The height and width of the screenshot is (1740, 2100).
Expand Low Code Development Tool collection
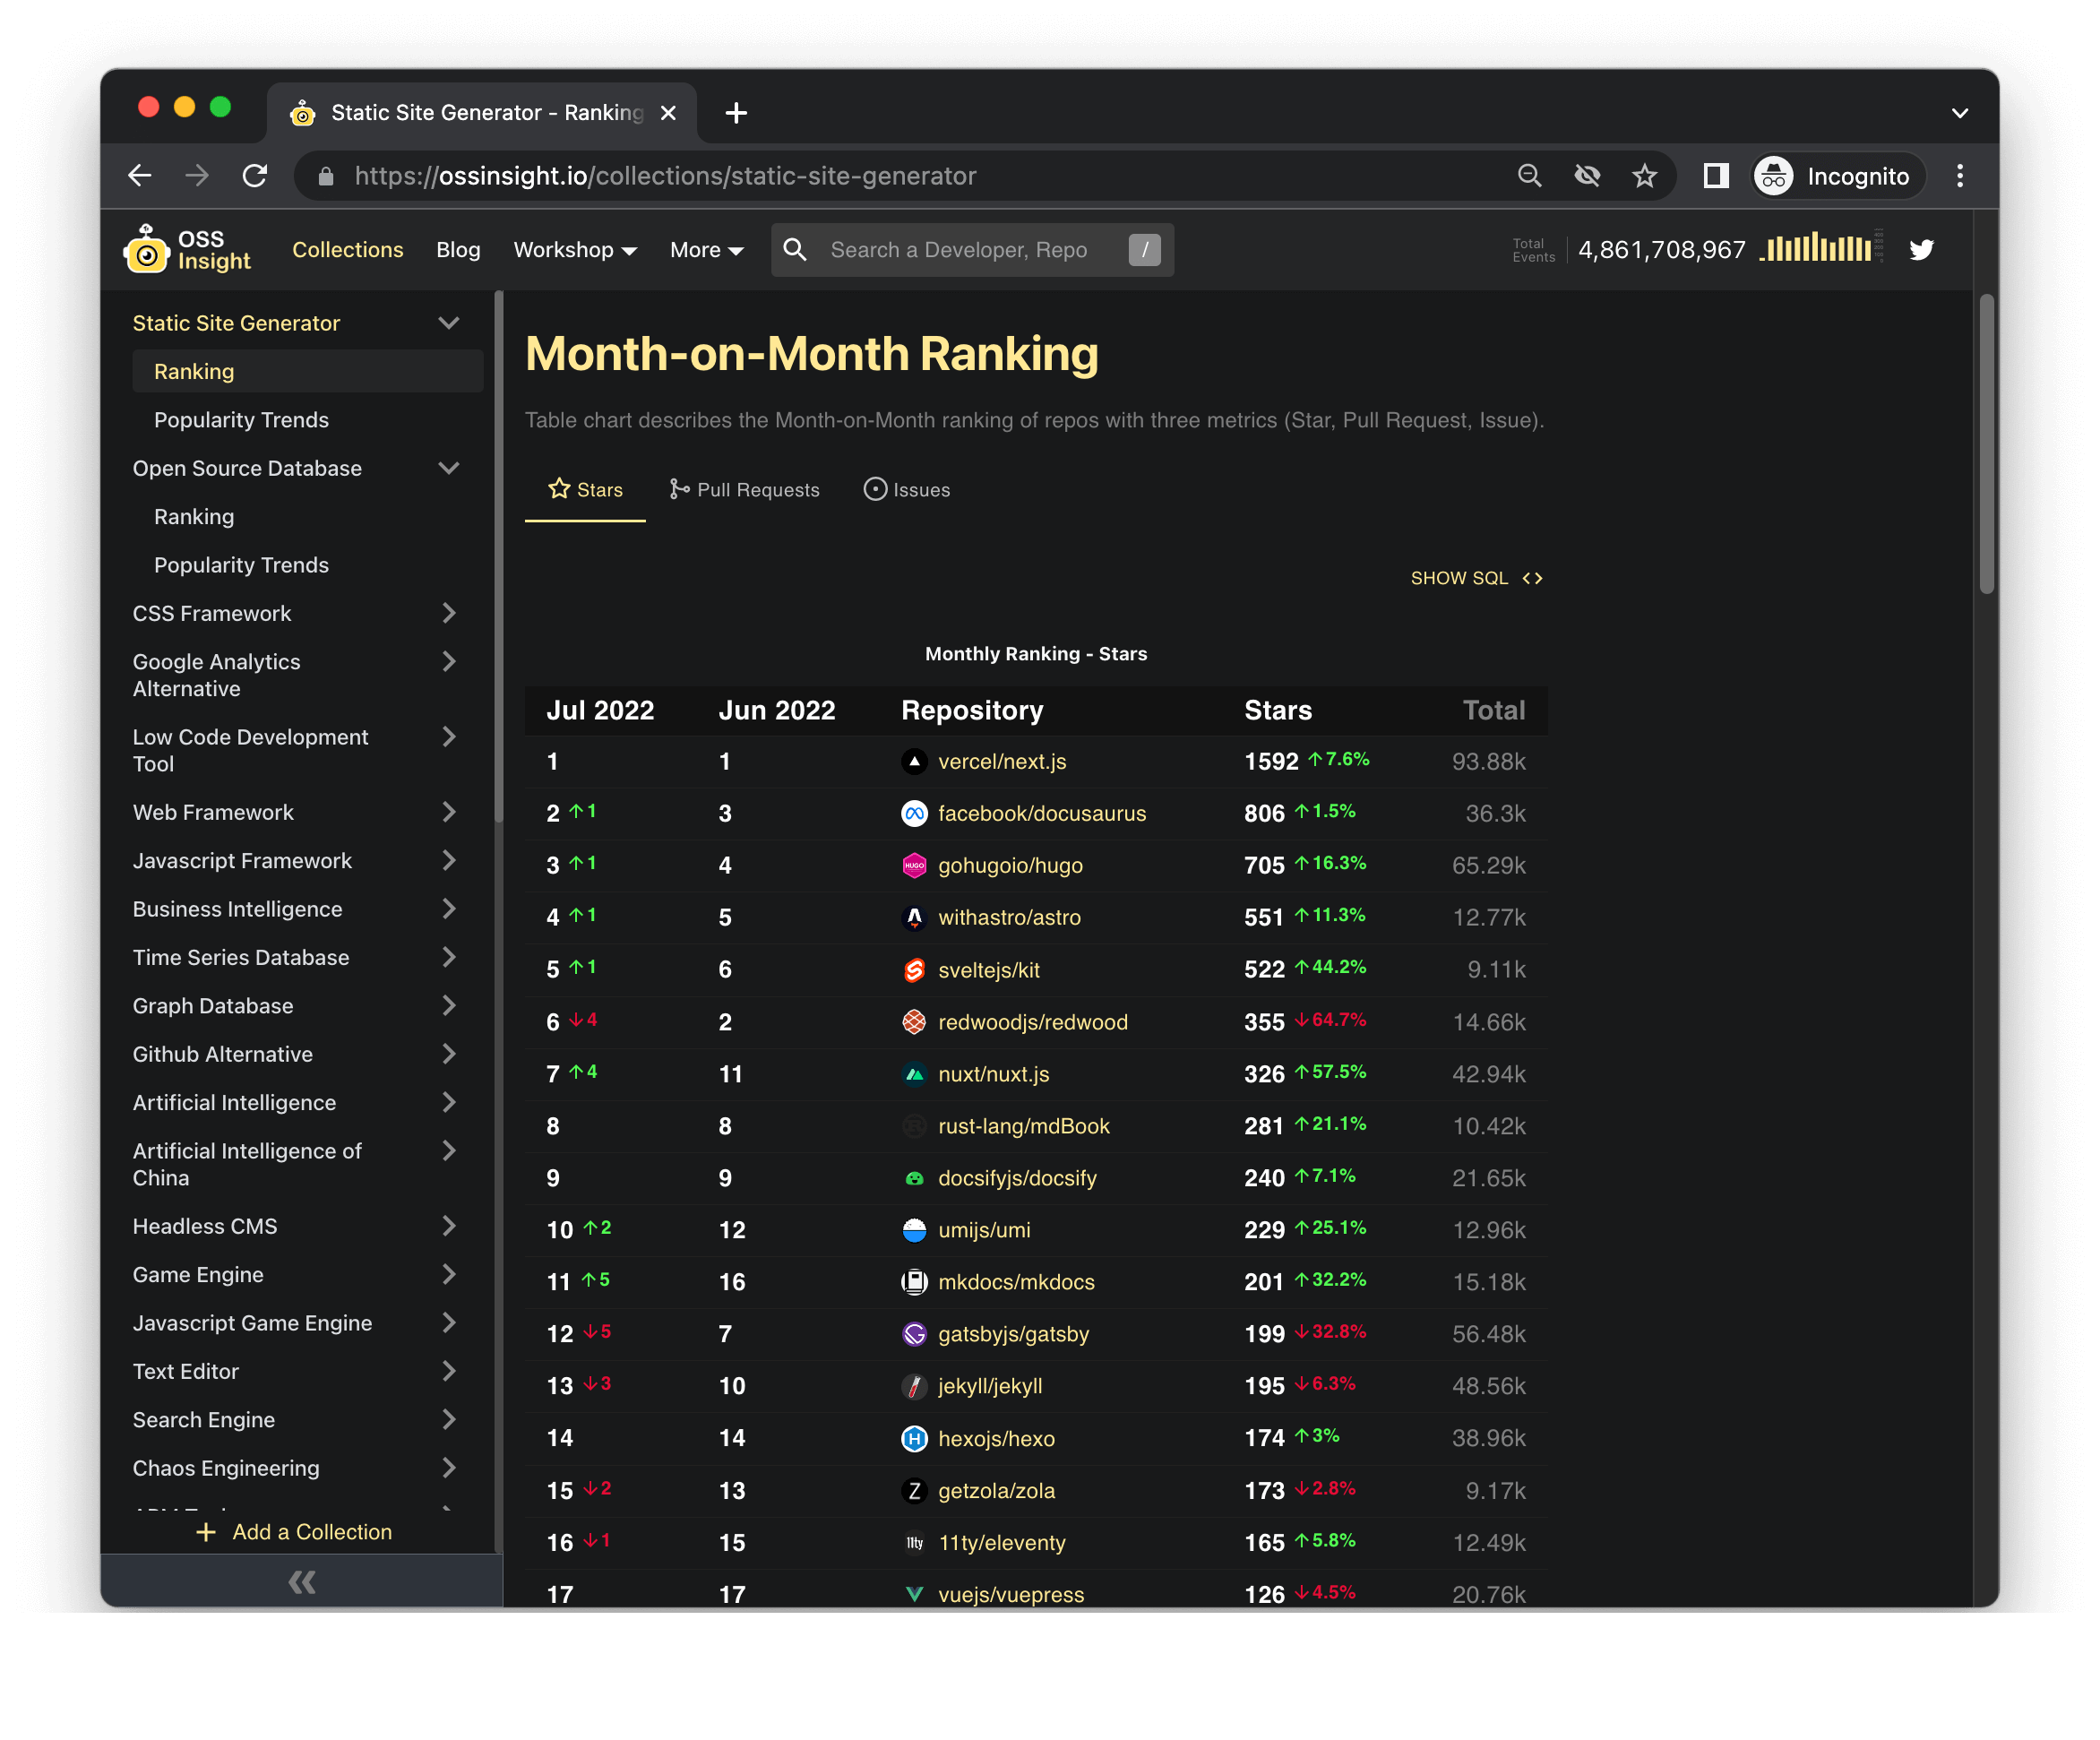[x=449, y=737]
